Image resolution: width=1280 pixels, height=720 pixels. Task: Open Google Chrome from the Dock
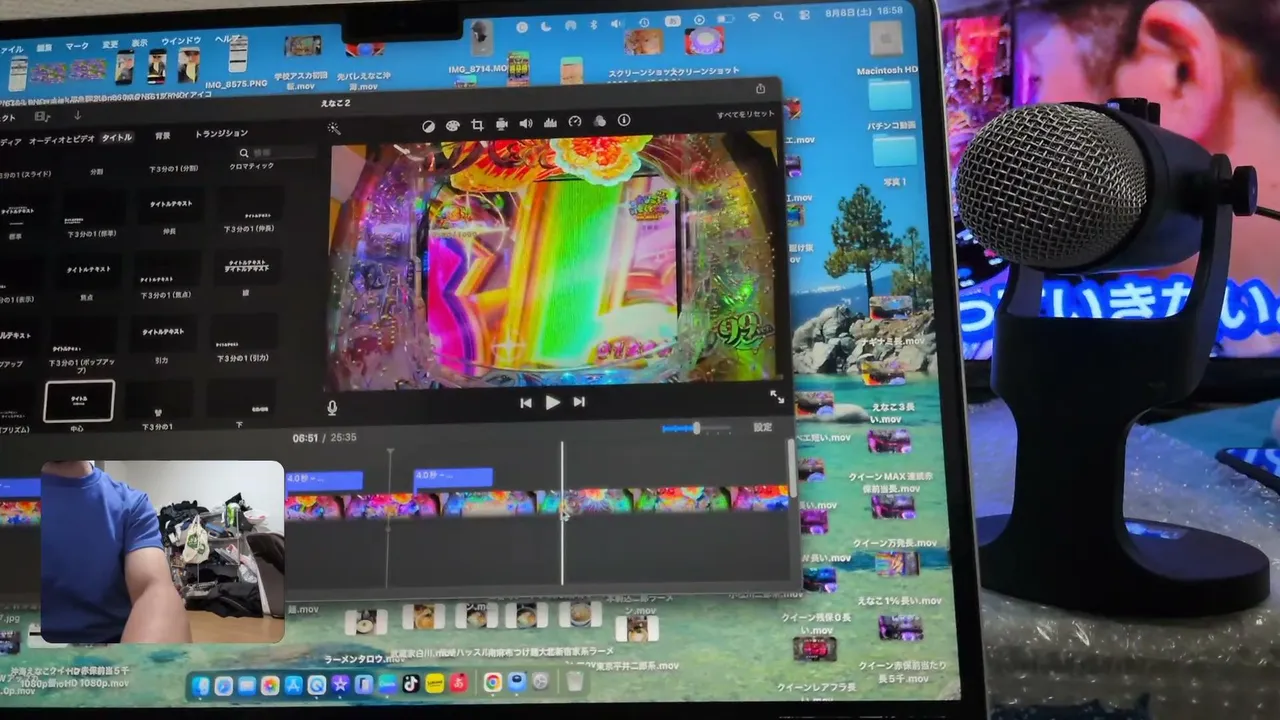492,683
